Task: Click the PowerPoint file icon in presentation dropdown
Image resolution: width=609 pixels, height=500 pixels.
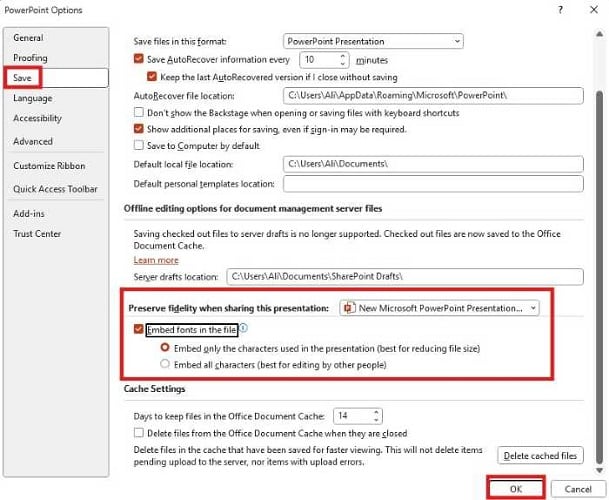Action: [x=348, y=308]
